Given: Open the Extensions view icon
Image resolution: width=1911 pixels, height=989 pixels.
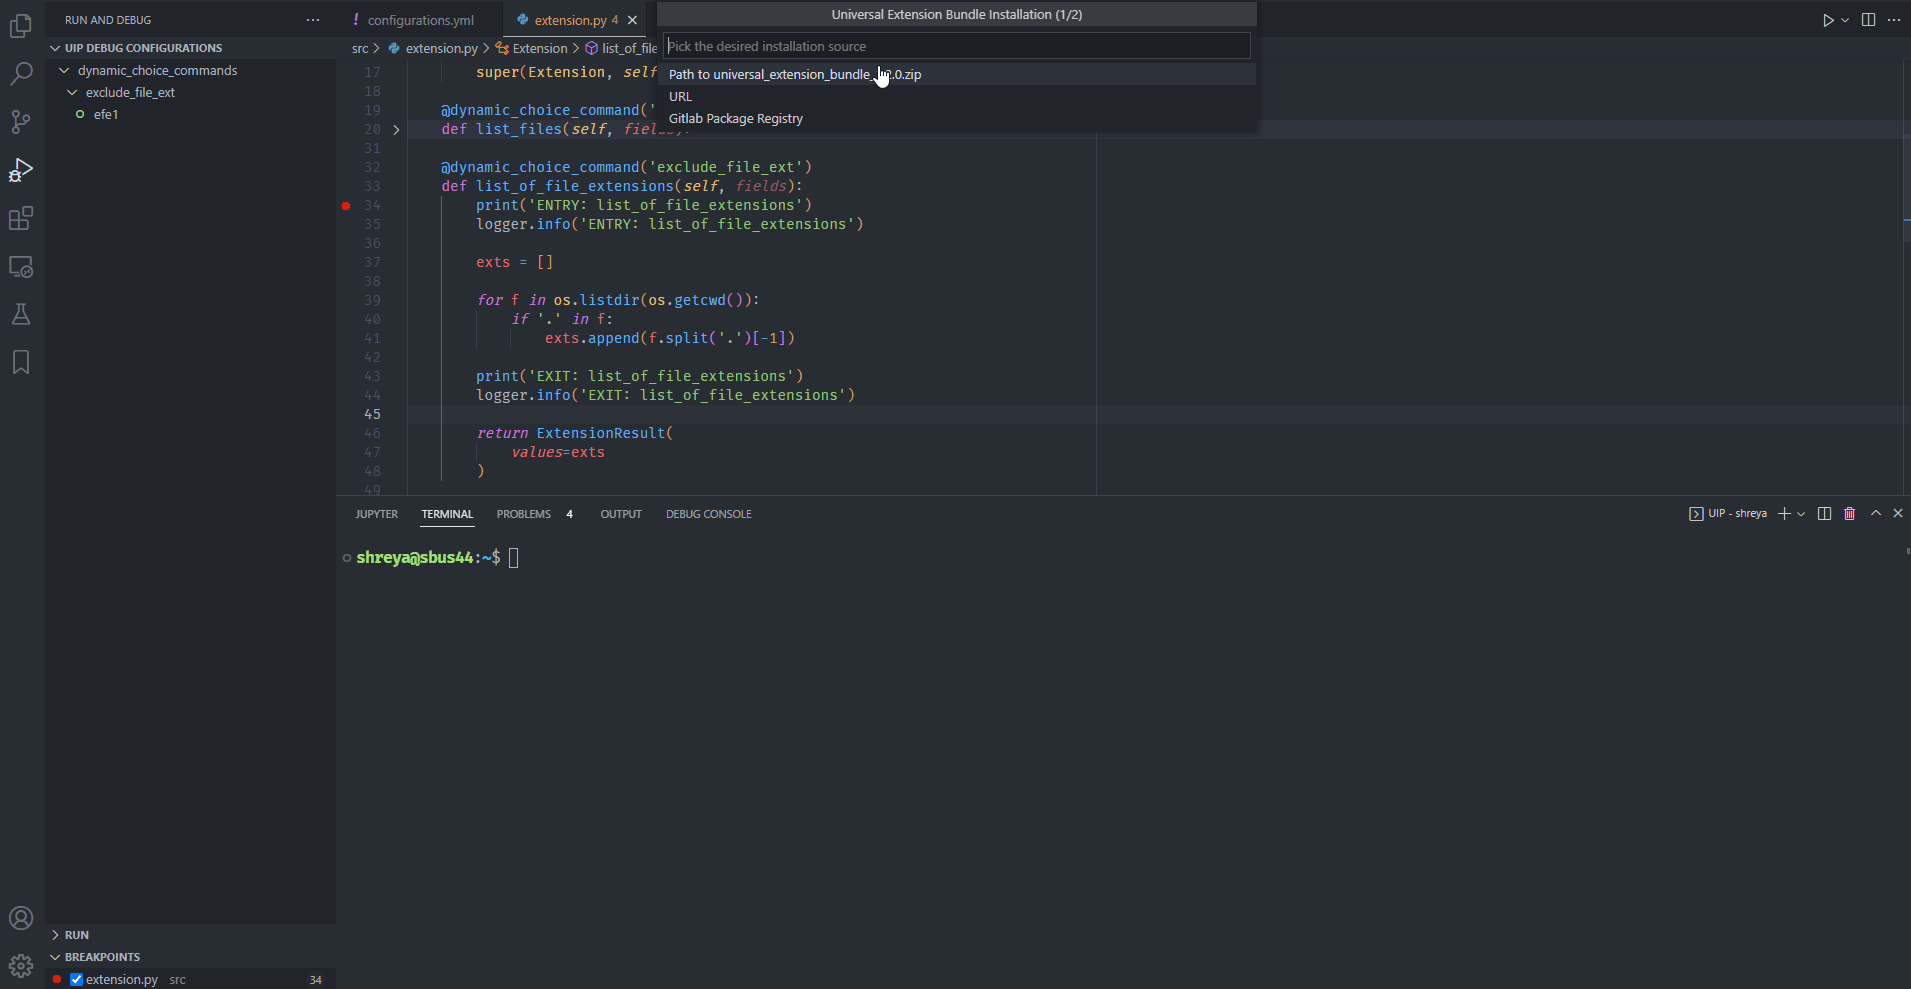Looking at the screenshot, I should click(21, 219).
